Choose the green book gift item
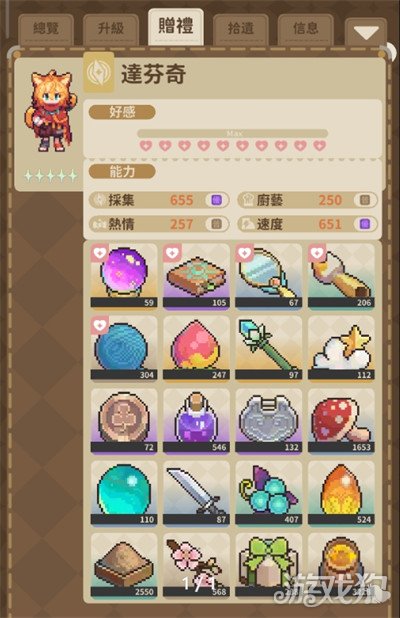 [x=196, y=276]
